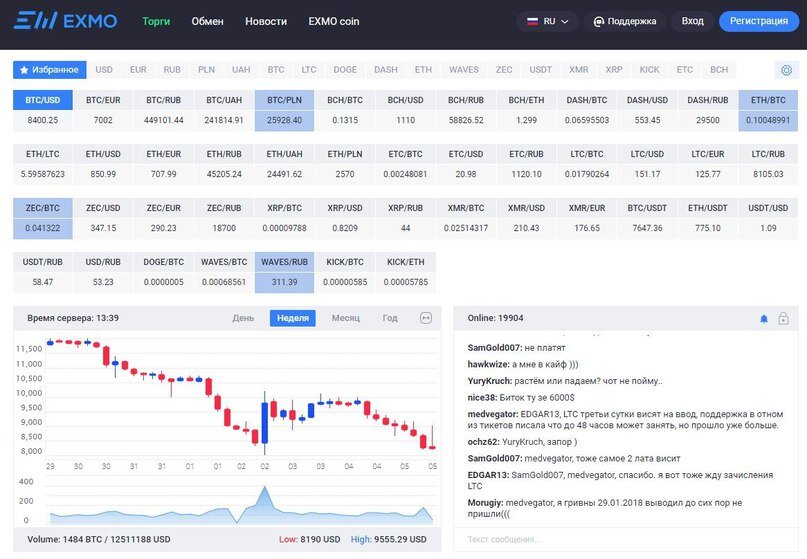Image resolution: width=807 pixels, height=559 pixels.
Task: Click the chat message input field
Action: pyautogui.click(x=625, y=539)
